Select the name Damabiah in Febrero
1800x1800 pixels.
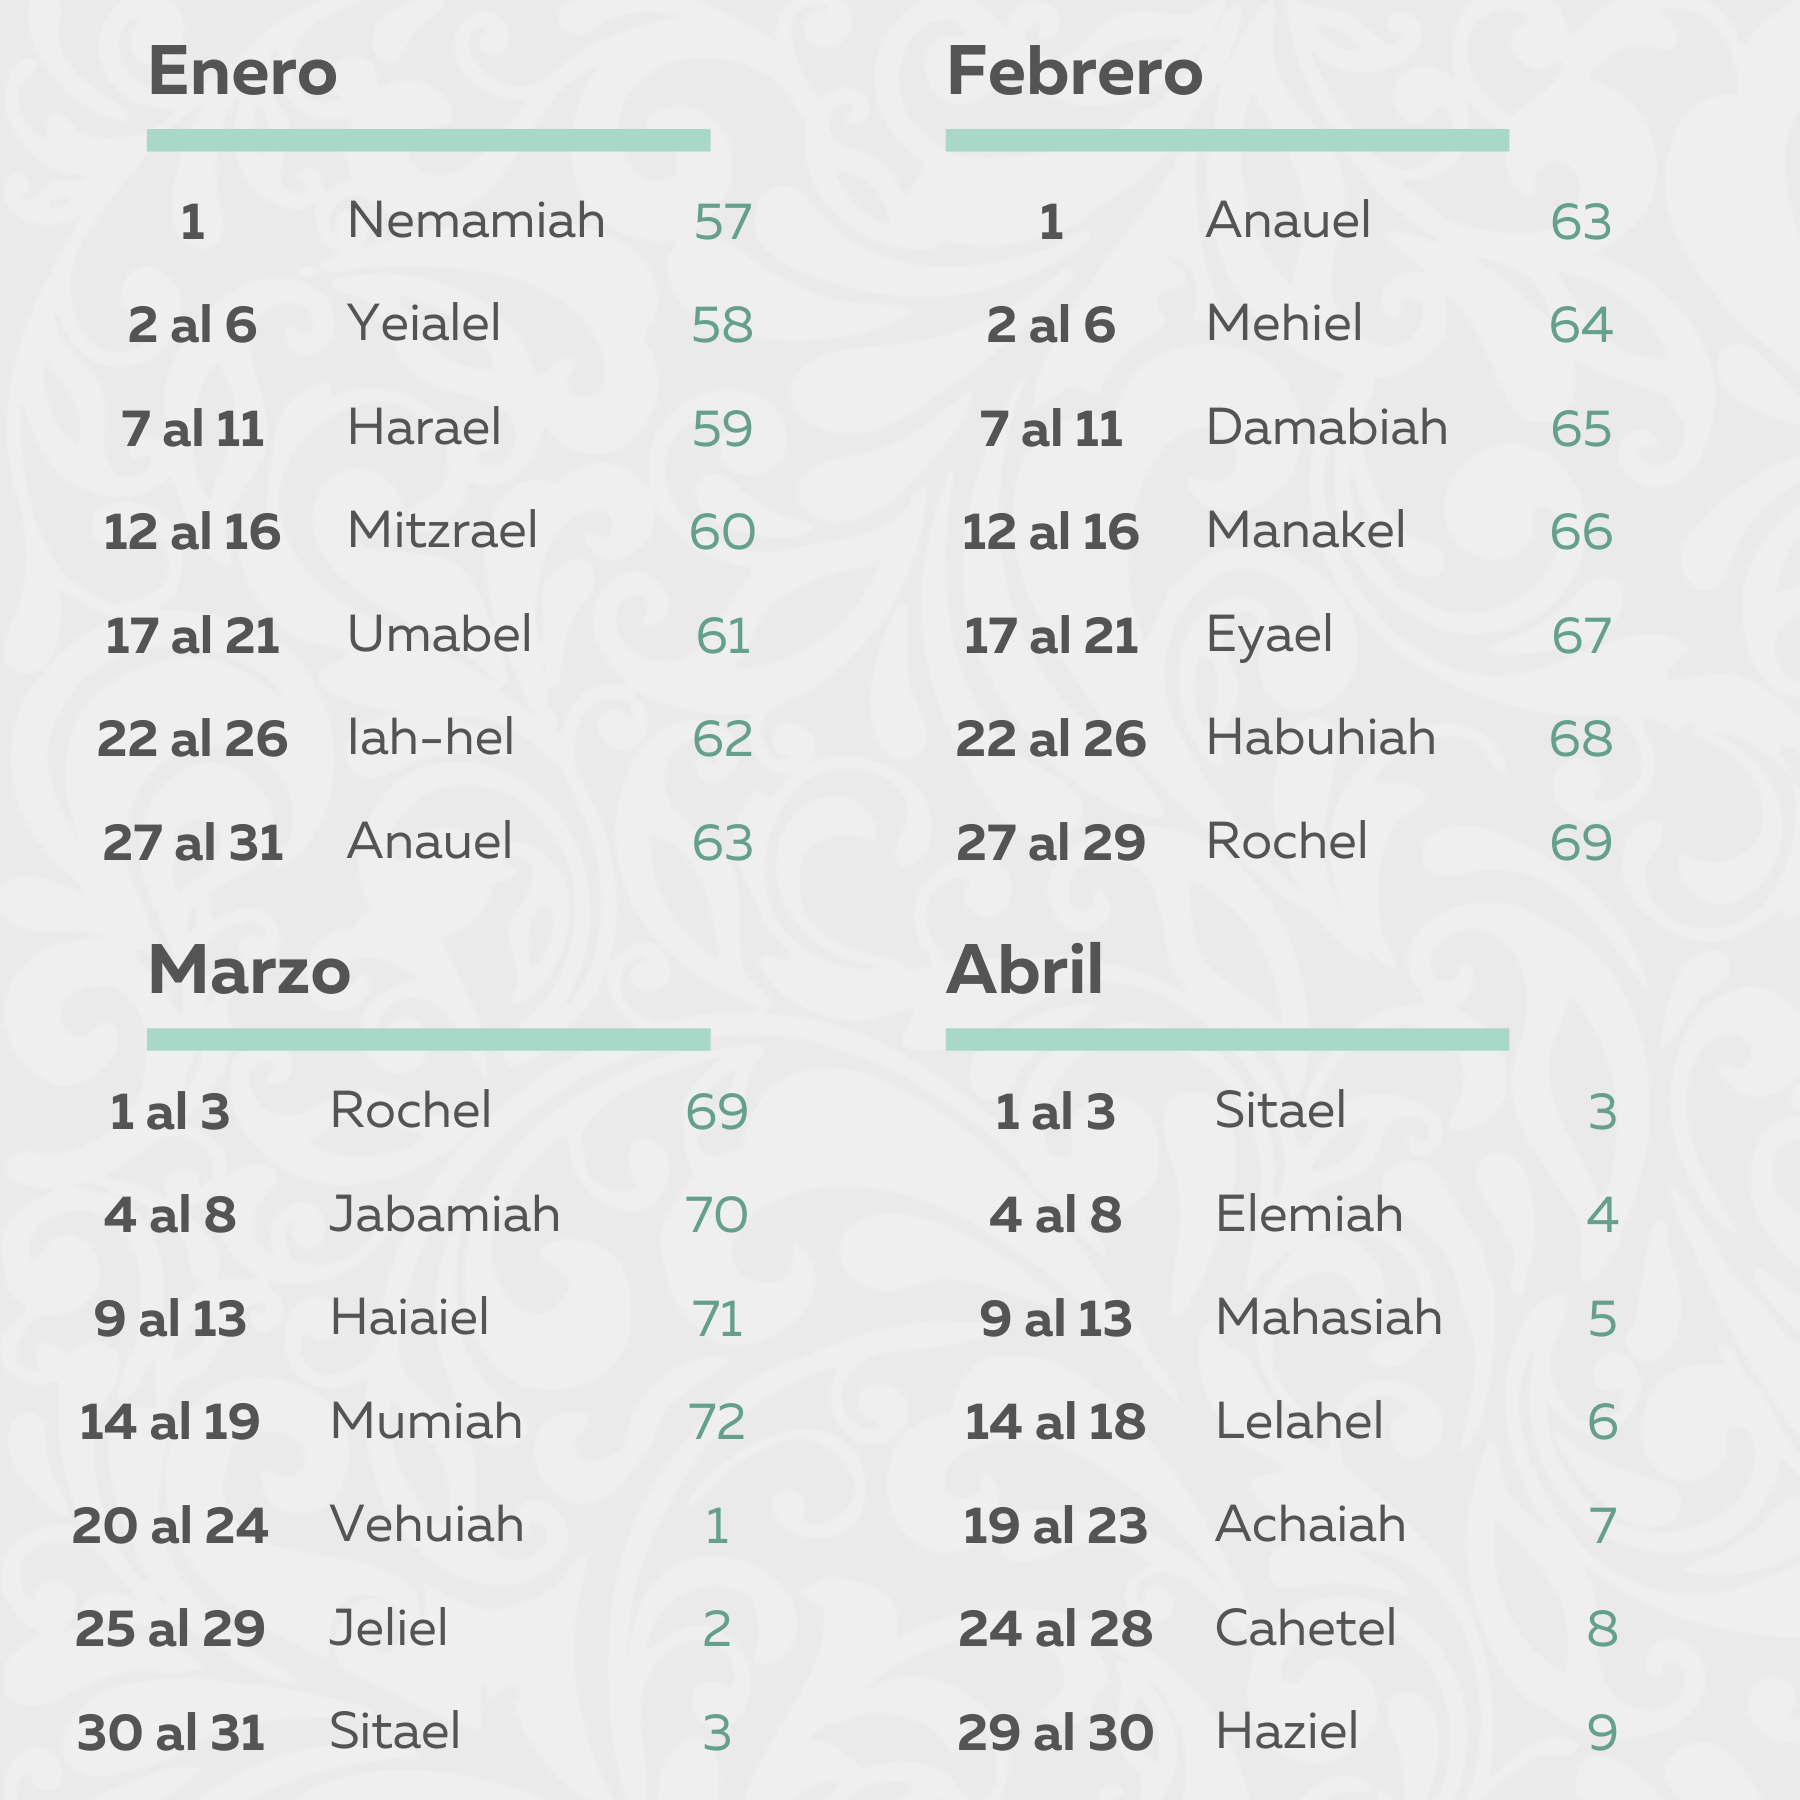1326,428
